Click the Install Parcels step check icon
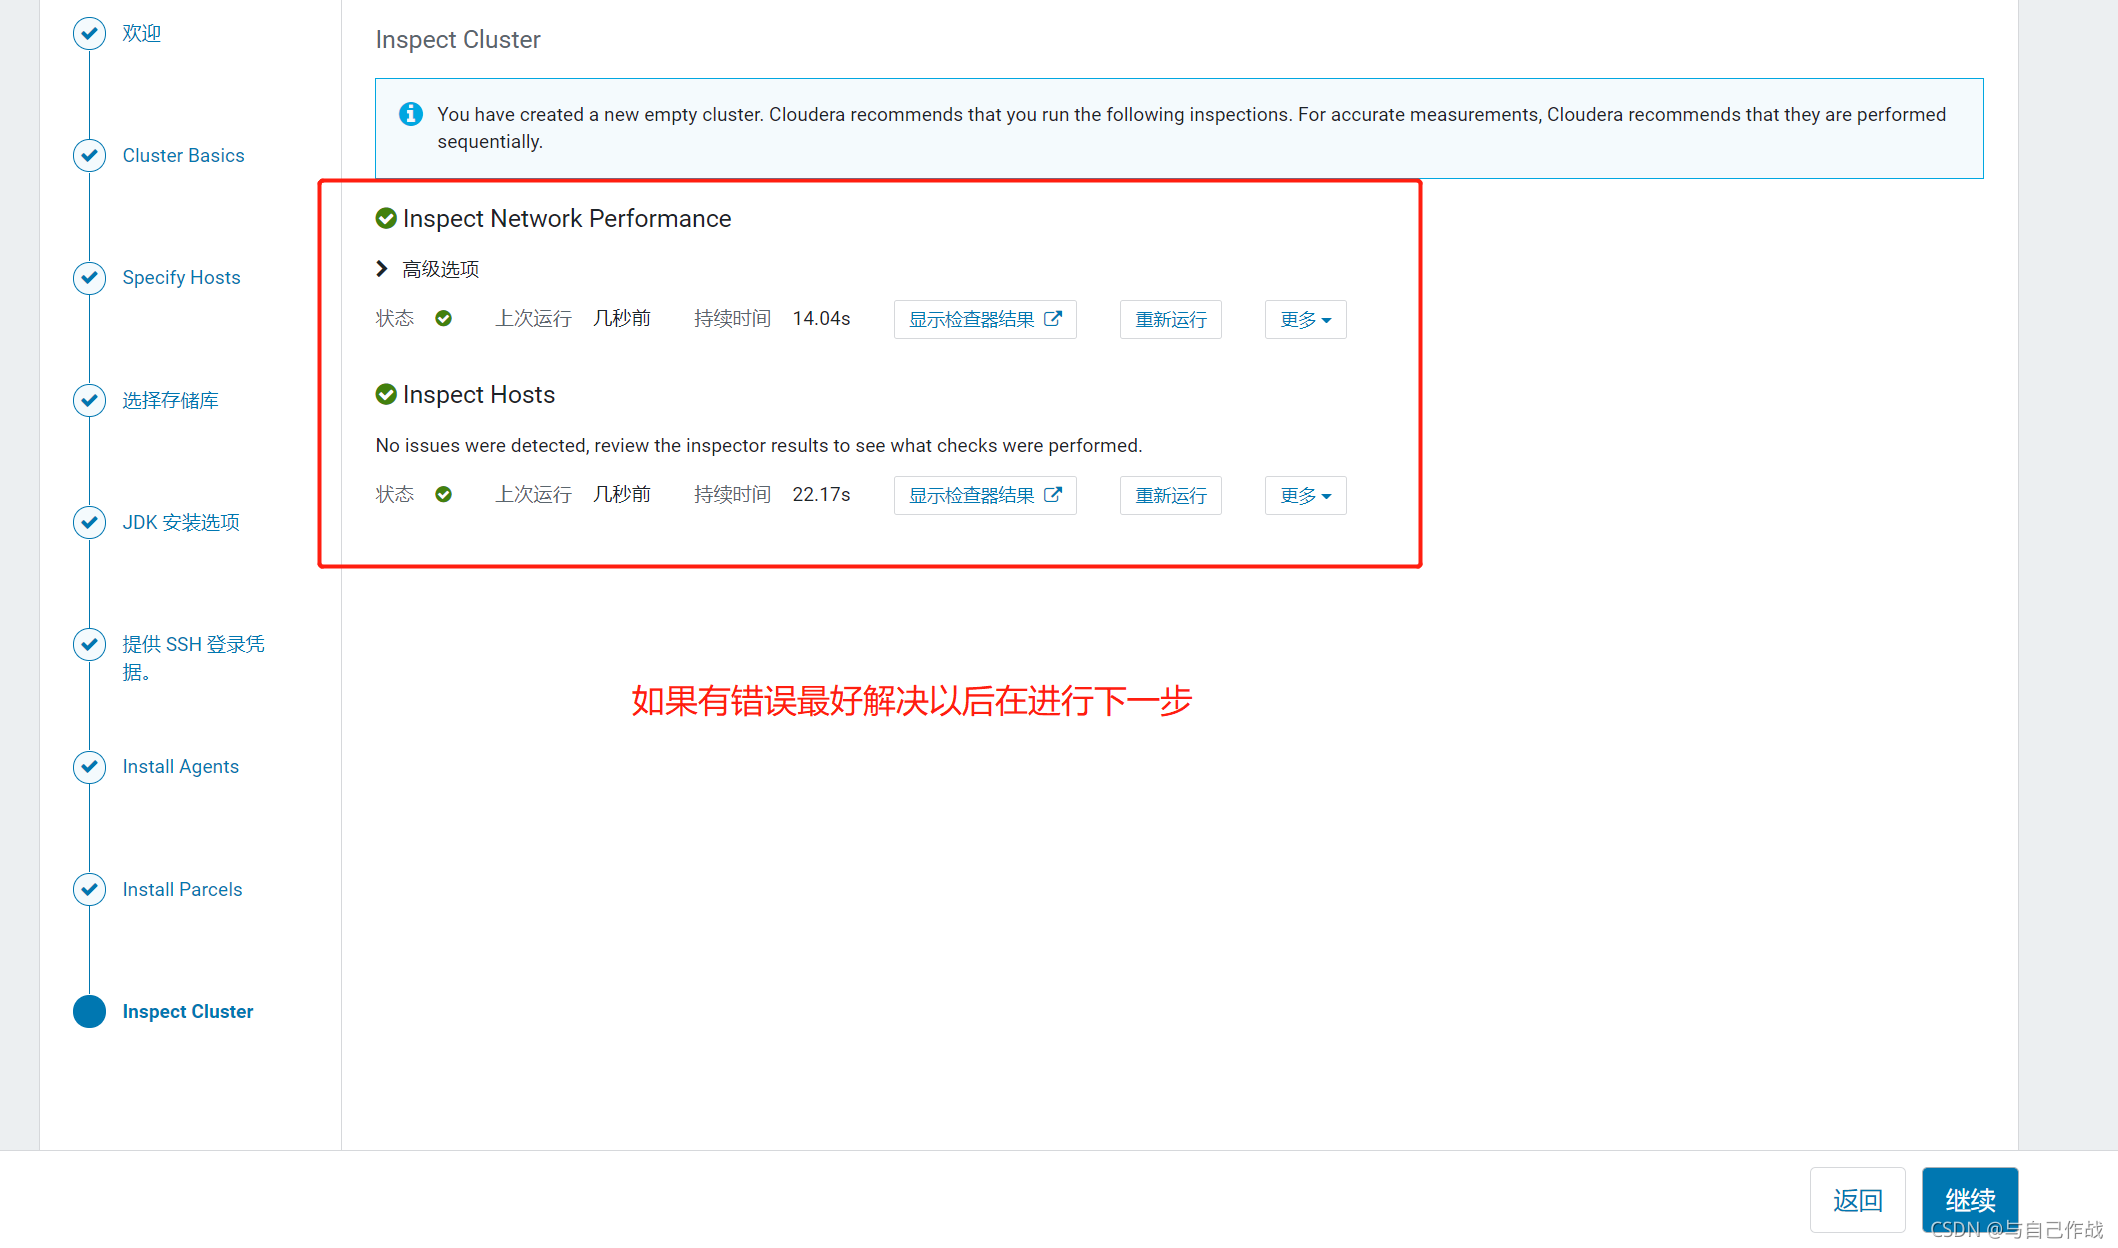Viewport: 2118px width, 1248px height. click(x=89, y=889)
